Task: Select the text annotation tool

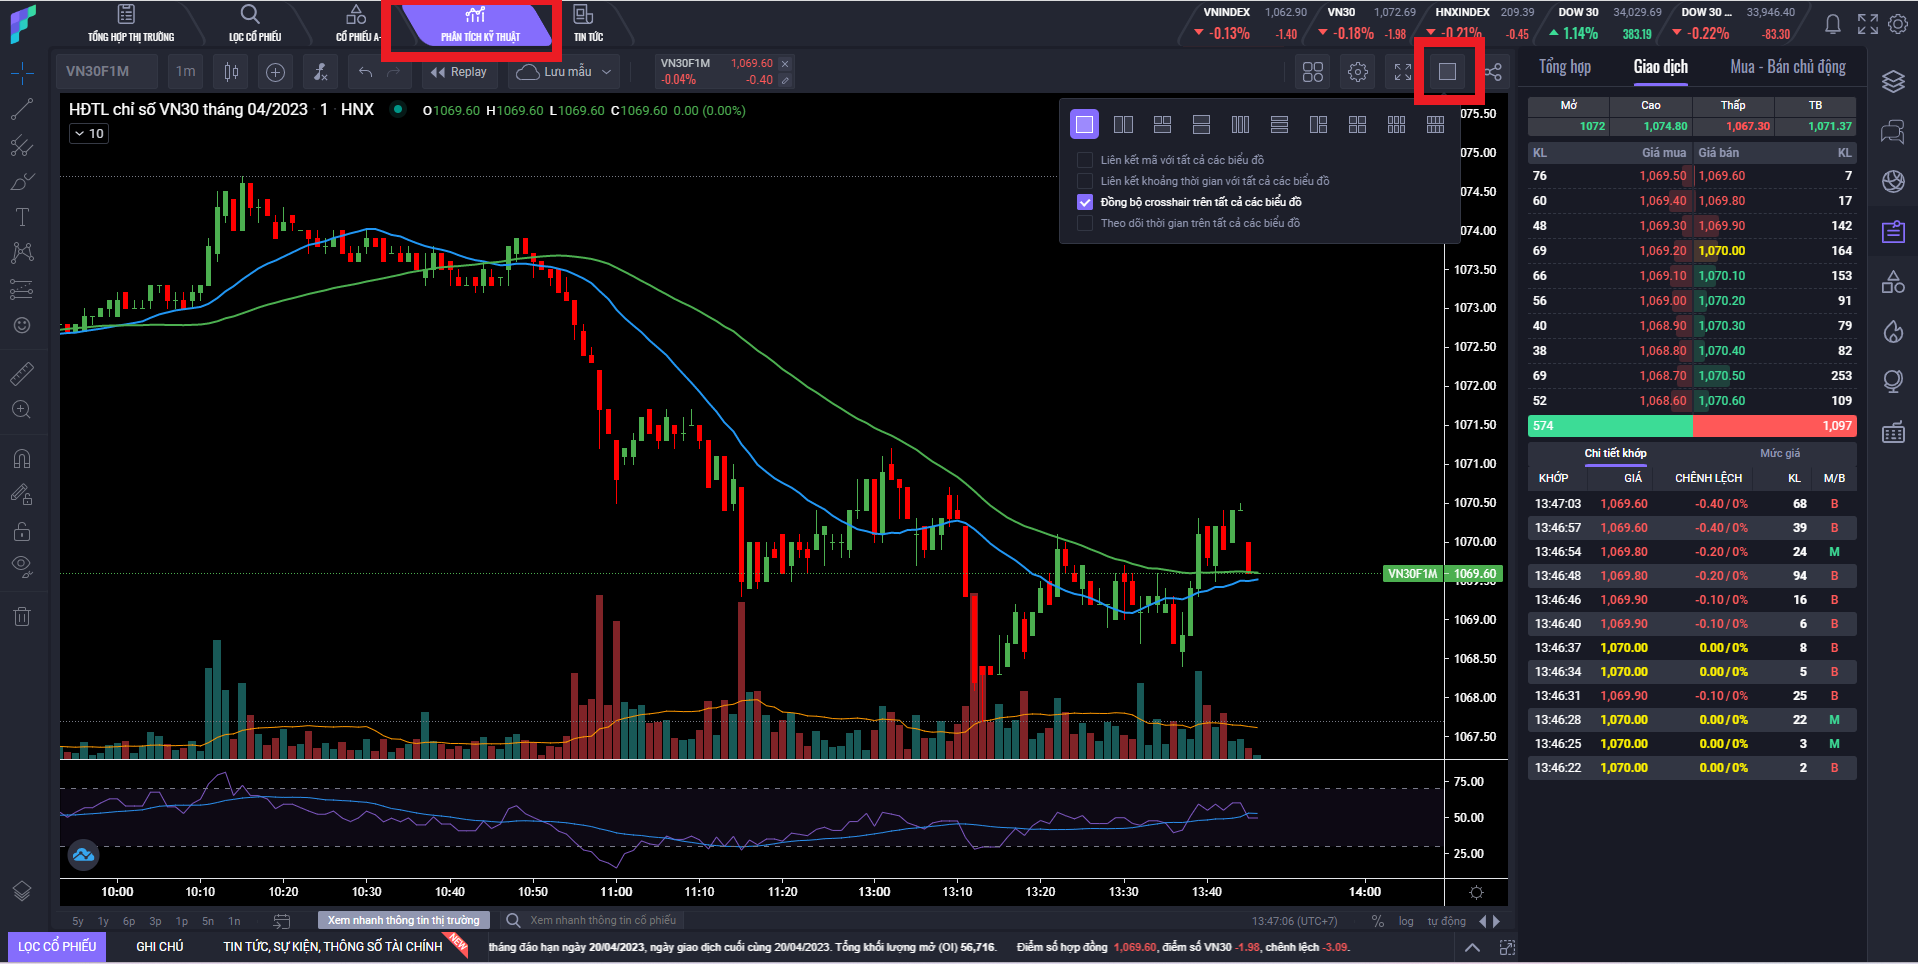Action: (x=22, y=217)
